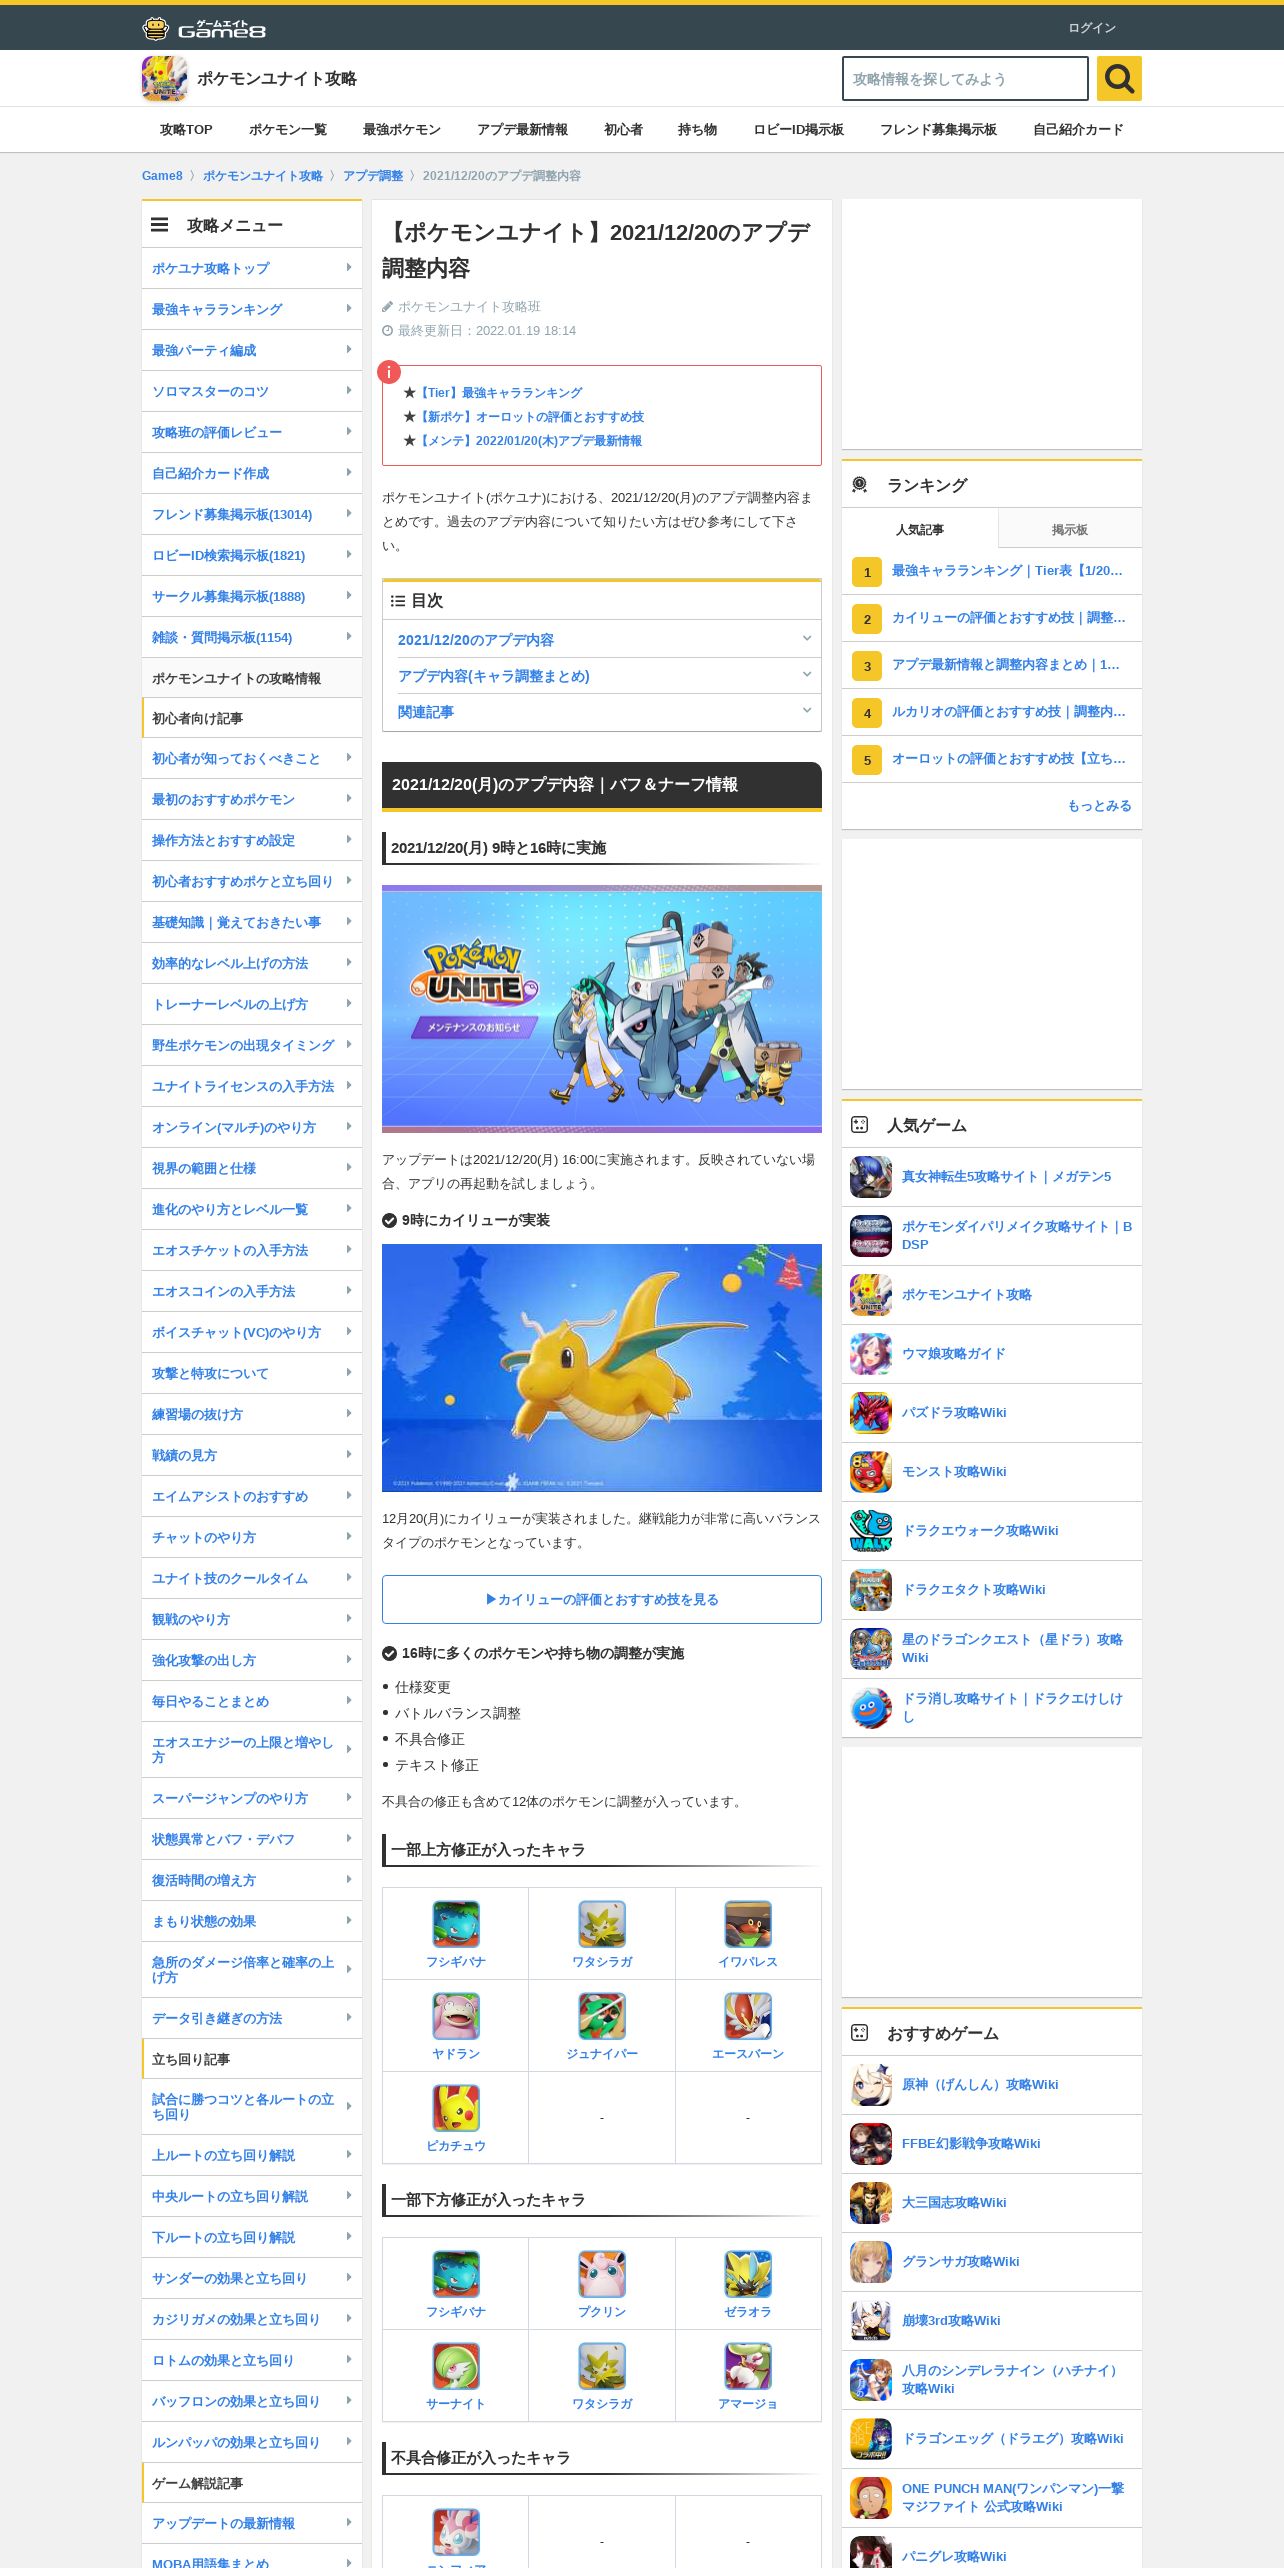Click the もっとみる link under the ranking

coord(1099,806)
